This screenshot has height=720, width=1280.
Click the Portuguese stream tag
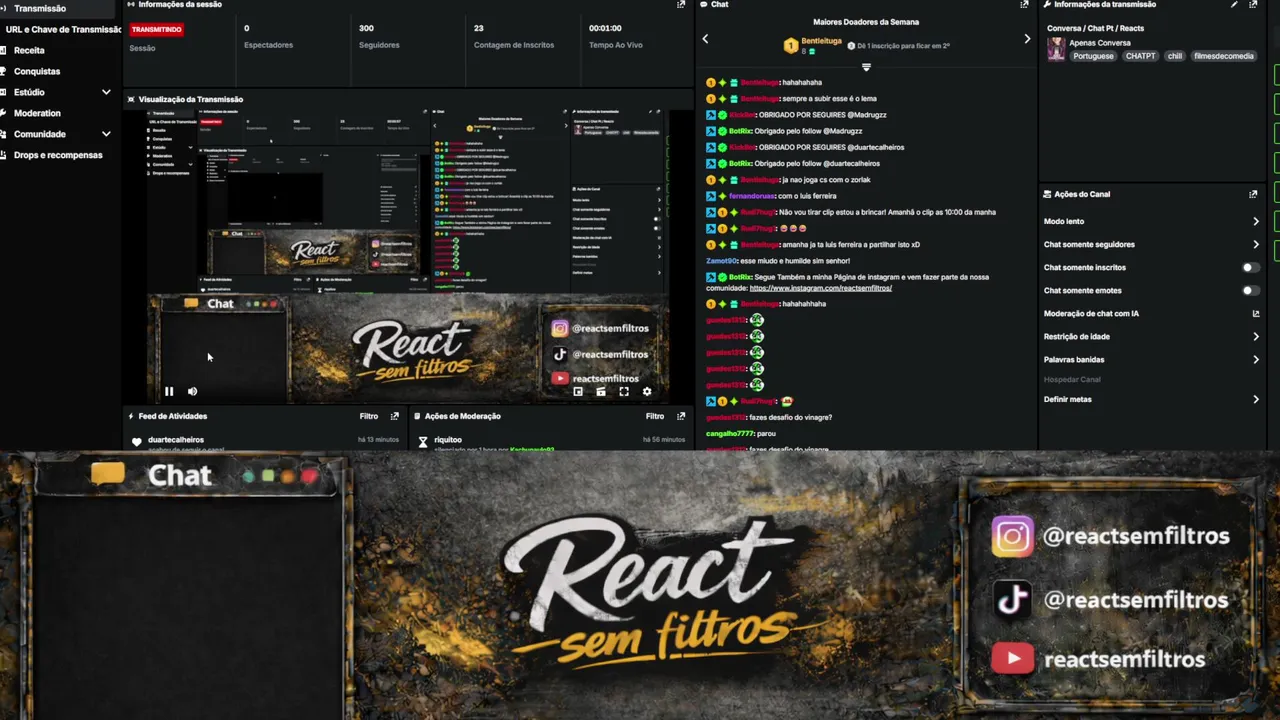tap(1093, 56)
